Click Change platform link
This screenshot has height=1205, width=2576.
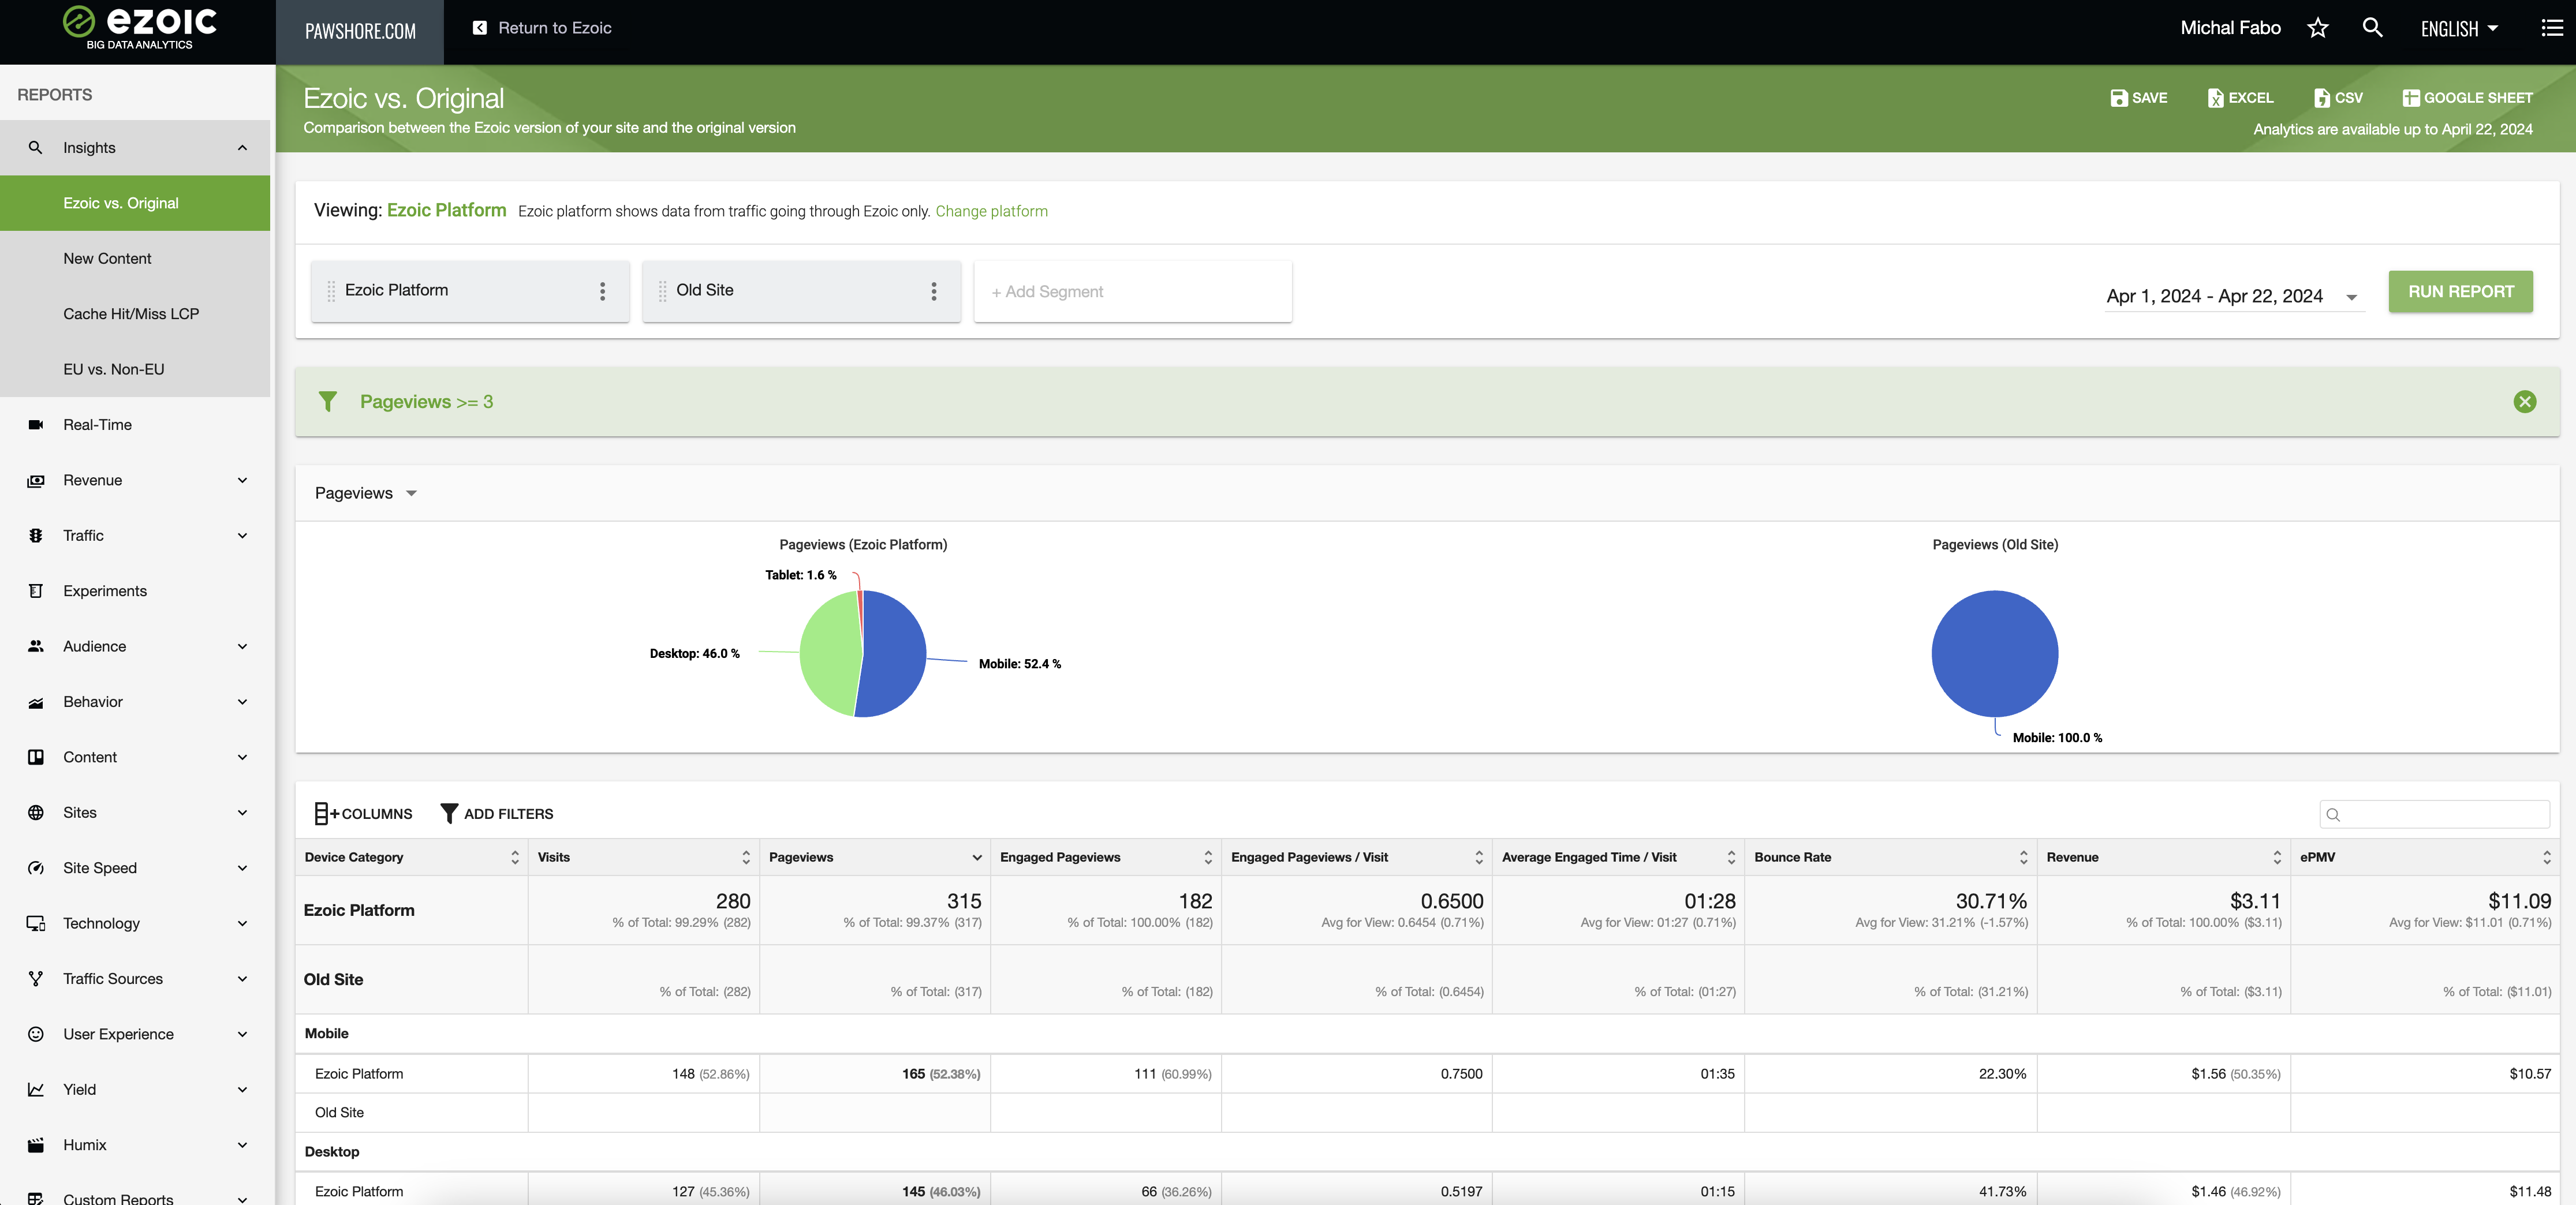pyautogui.click(x=992, y=211)
